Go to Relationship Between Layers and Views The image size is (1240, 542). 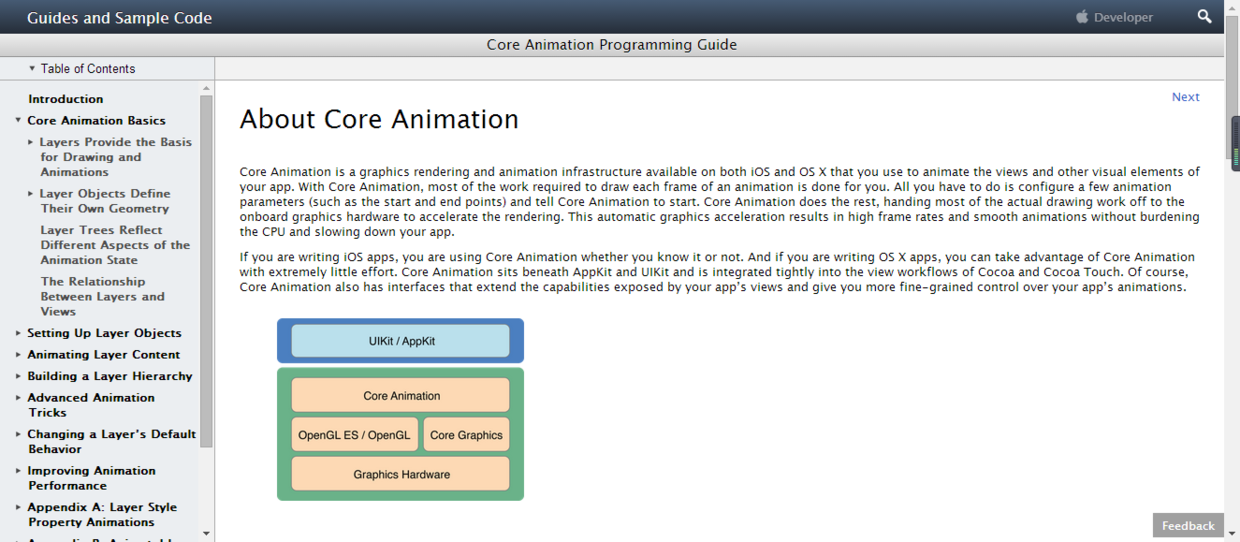(x=102, y=297)
